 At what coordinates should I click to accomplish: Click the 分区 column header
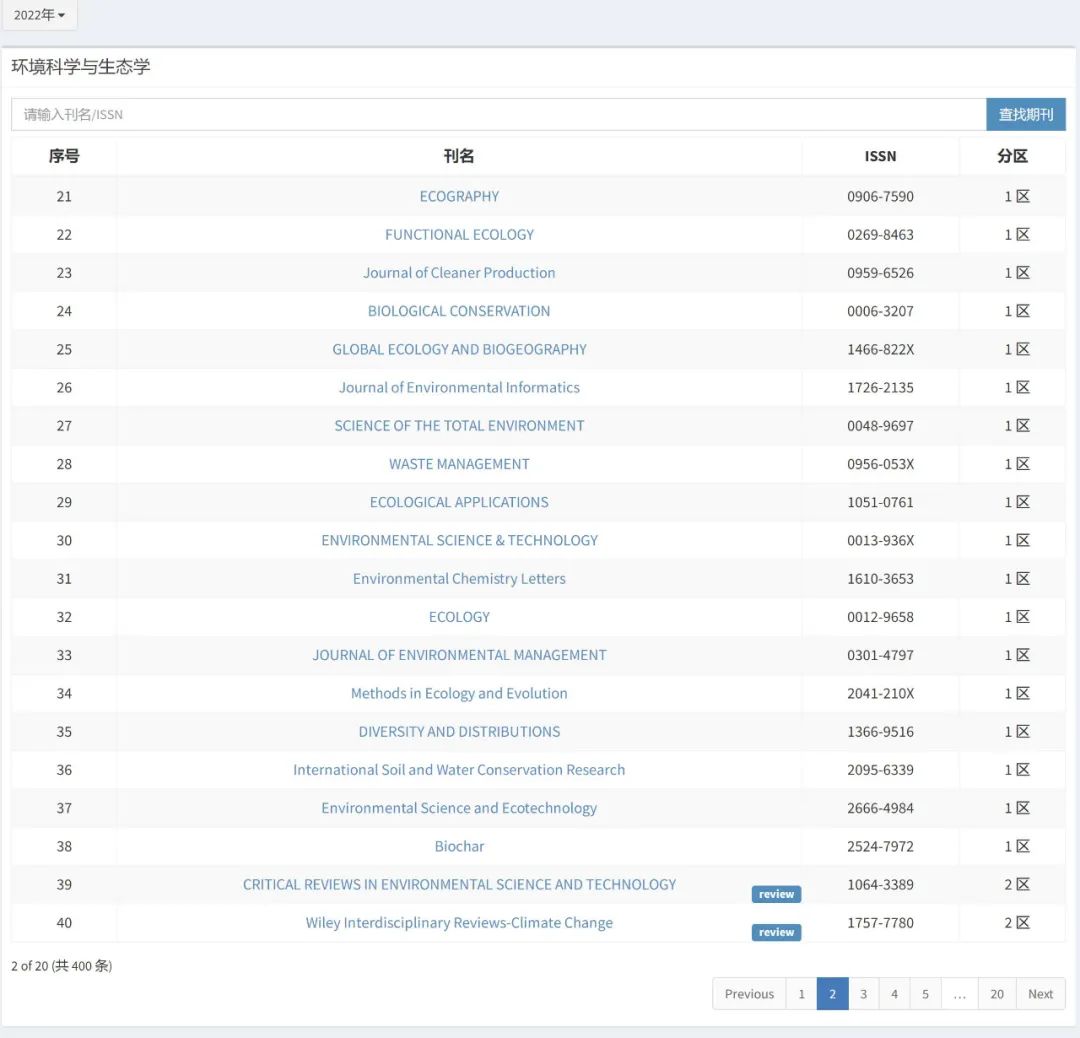1012,156
